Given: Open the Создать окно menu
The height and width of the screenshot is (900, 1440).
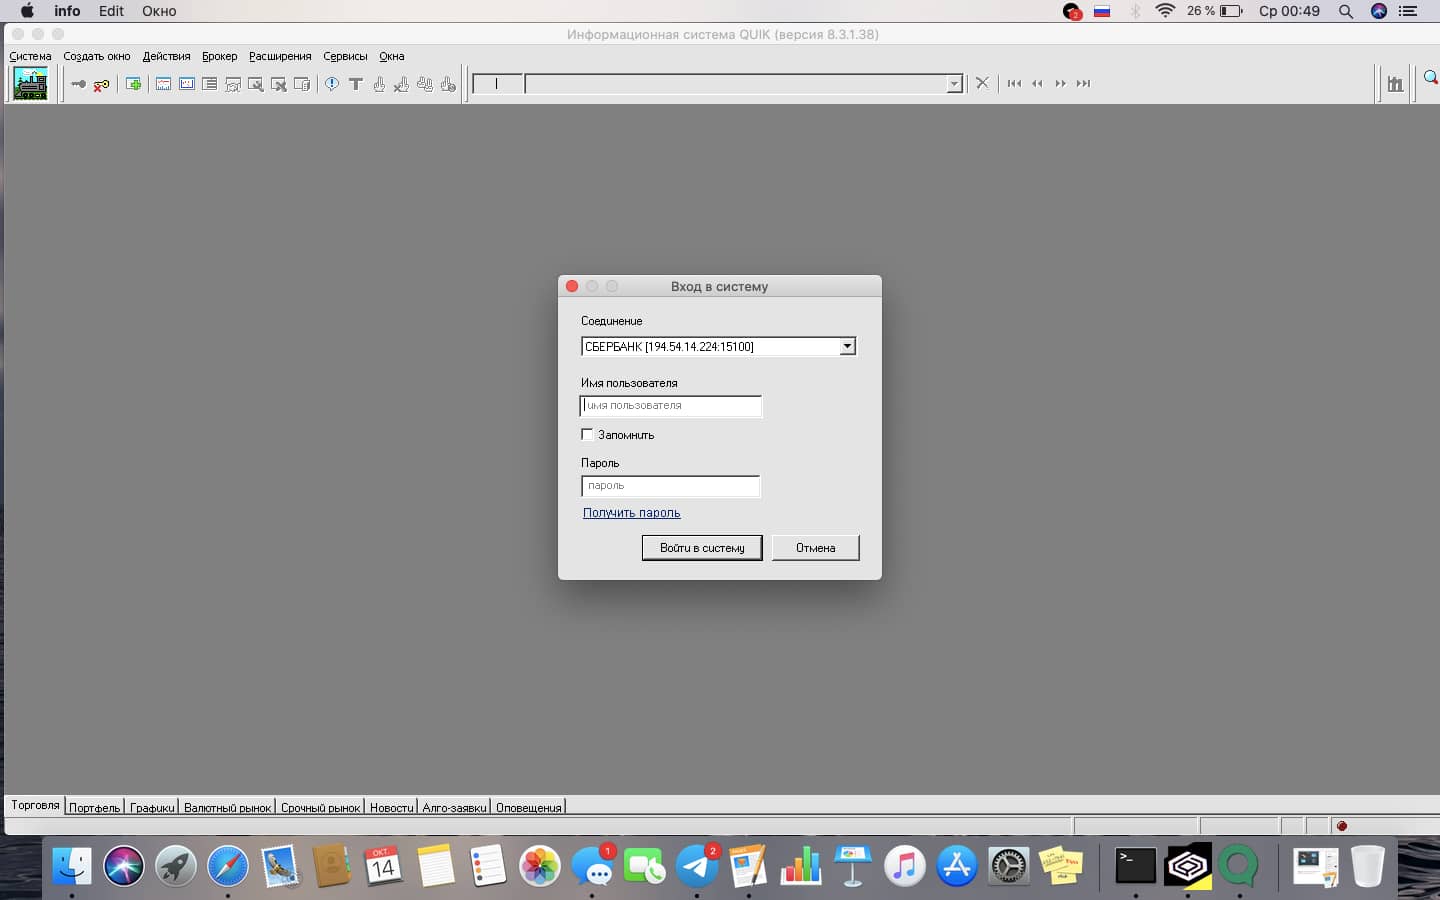Looking at the screenshot, I should [x=97, y=56].
